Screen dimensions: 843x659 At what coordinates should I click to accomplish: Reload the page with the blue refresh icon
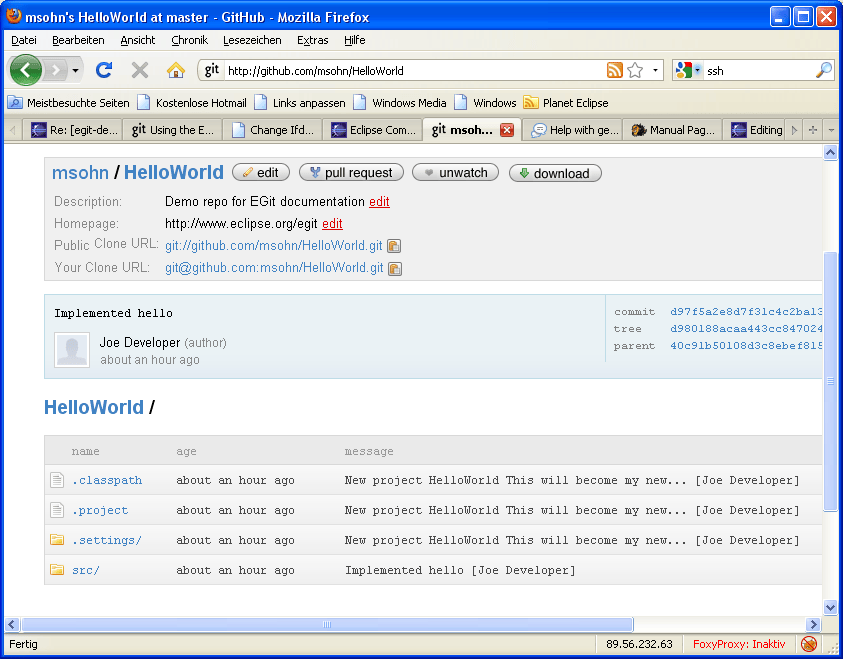104,70
